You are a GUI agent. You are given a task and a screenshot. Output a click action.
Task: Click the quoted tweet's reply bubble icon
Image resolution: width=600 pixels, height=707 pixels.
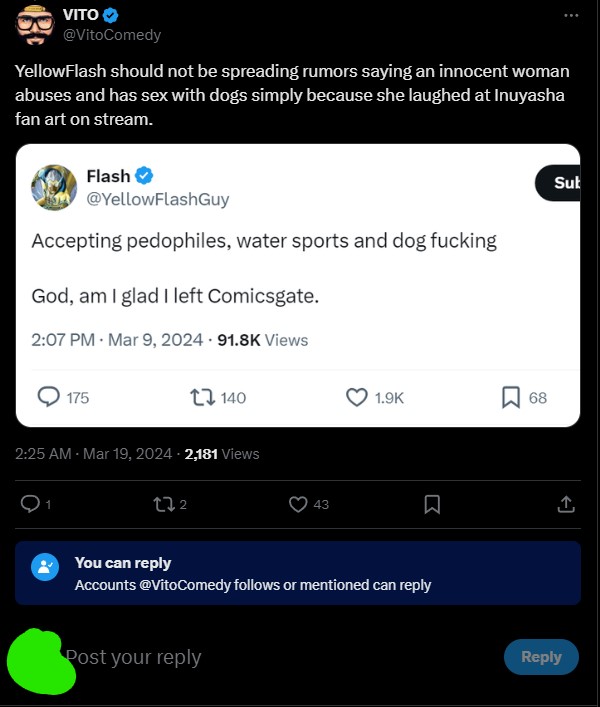point(48,397)
